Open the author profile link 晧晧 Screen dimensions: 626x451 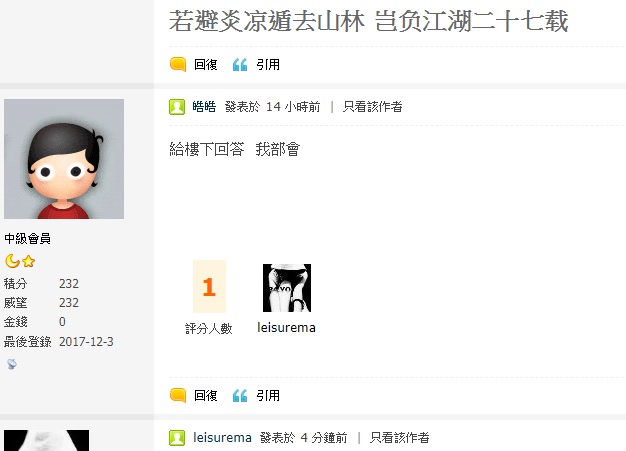204,107
